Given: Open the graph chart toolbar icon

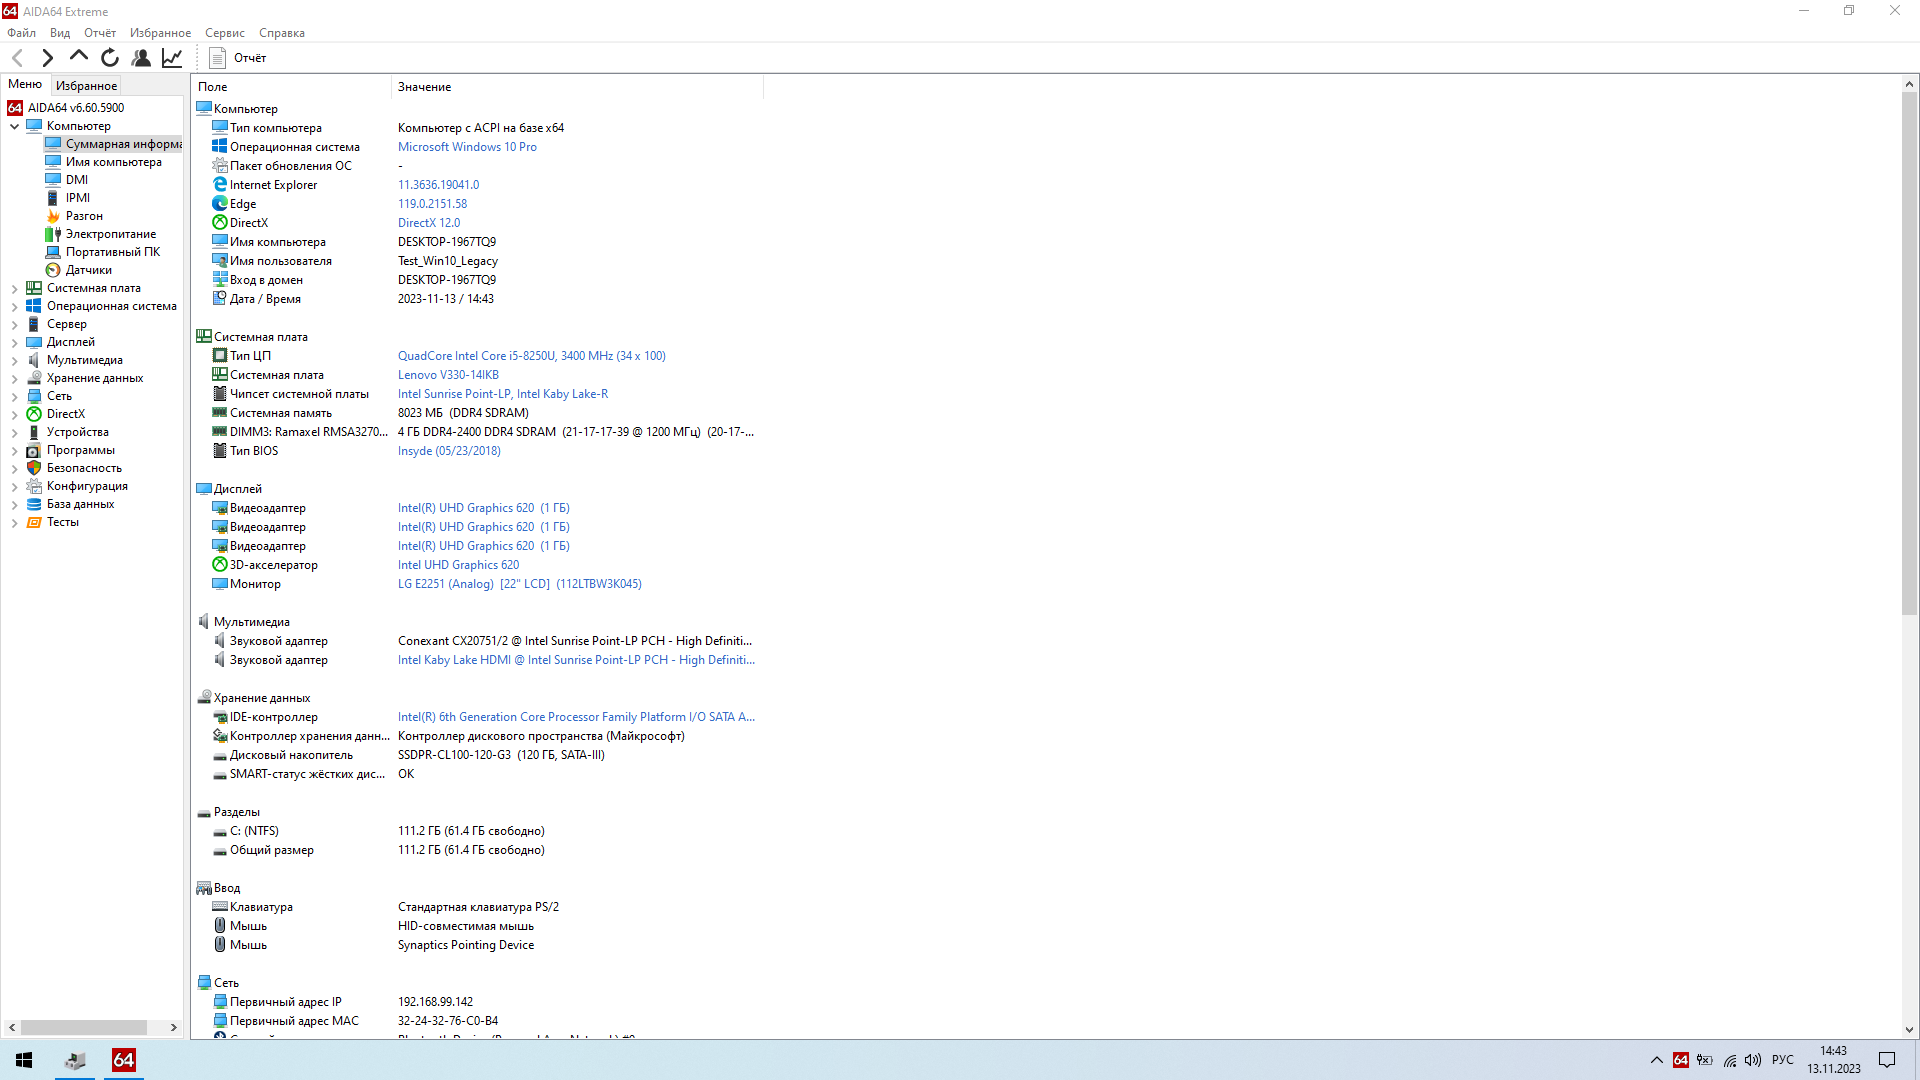Looking at the screenshot, I should point(172,58).
